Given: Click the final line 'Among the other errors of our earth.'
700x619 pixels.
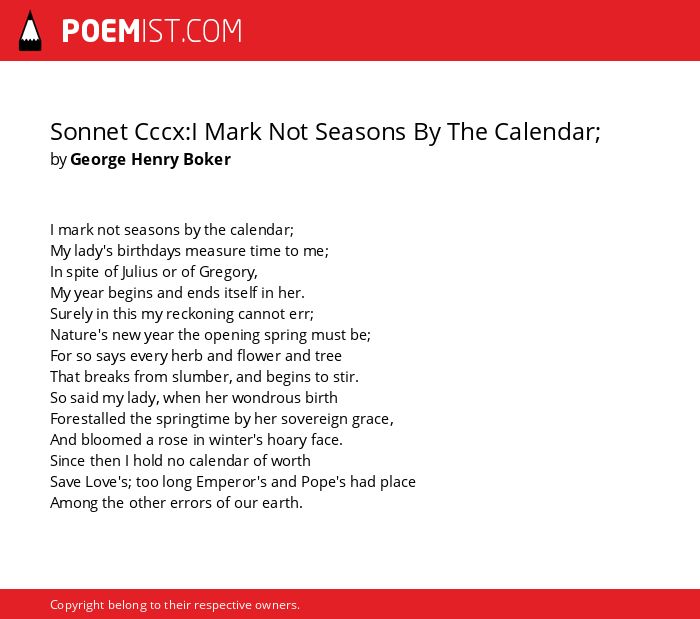Looking at the screenshot, I should (176, 503).
